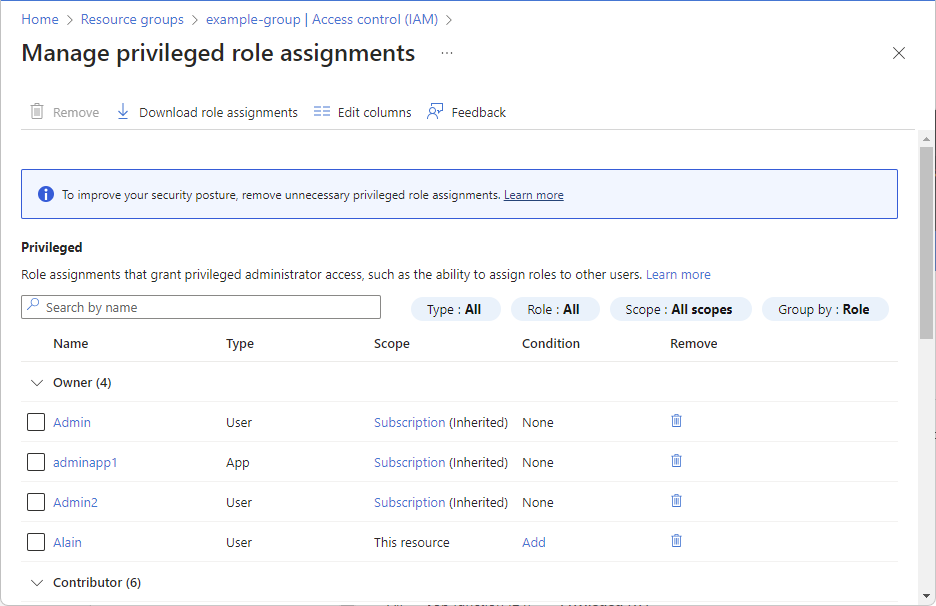Navigate to Home breadcrumb
This screenshot has height=606, width=936.
pos(40,19)
